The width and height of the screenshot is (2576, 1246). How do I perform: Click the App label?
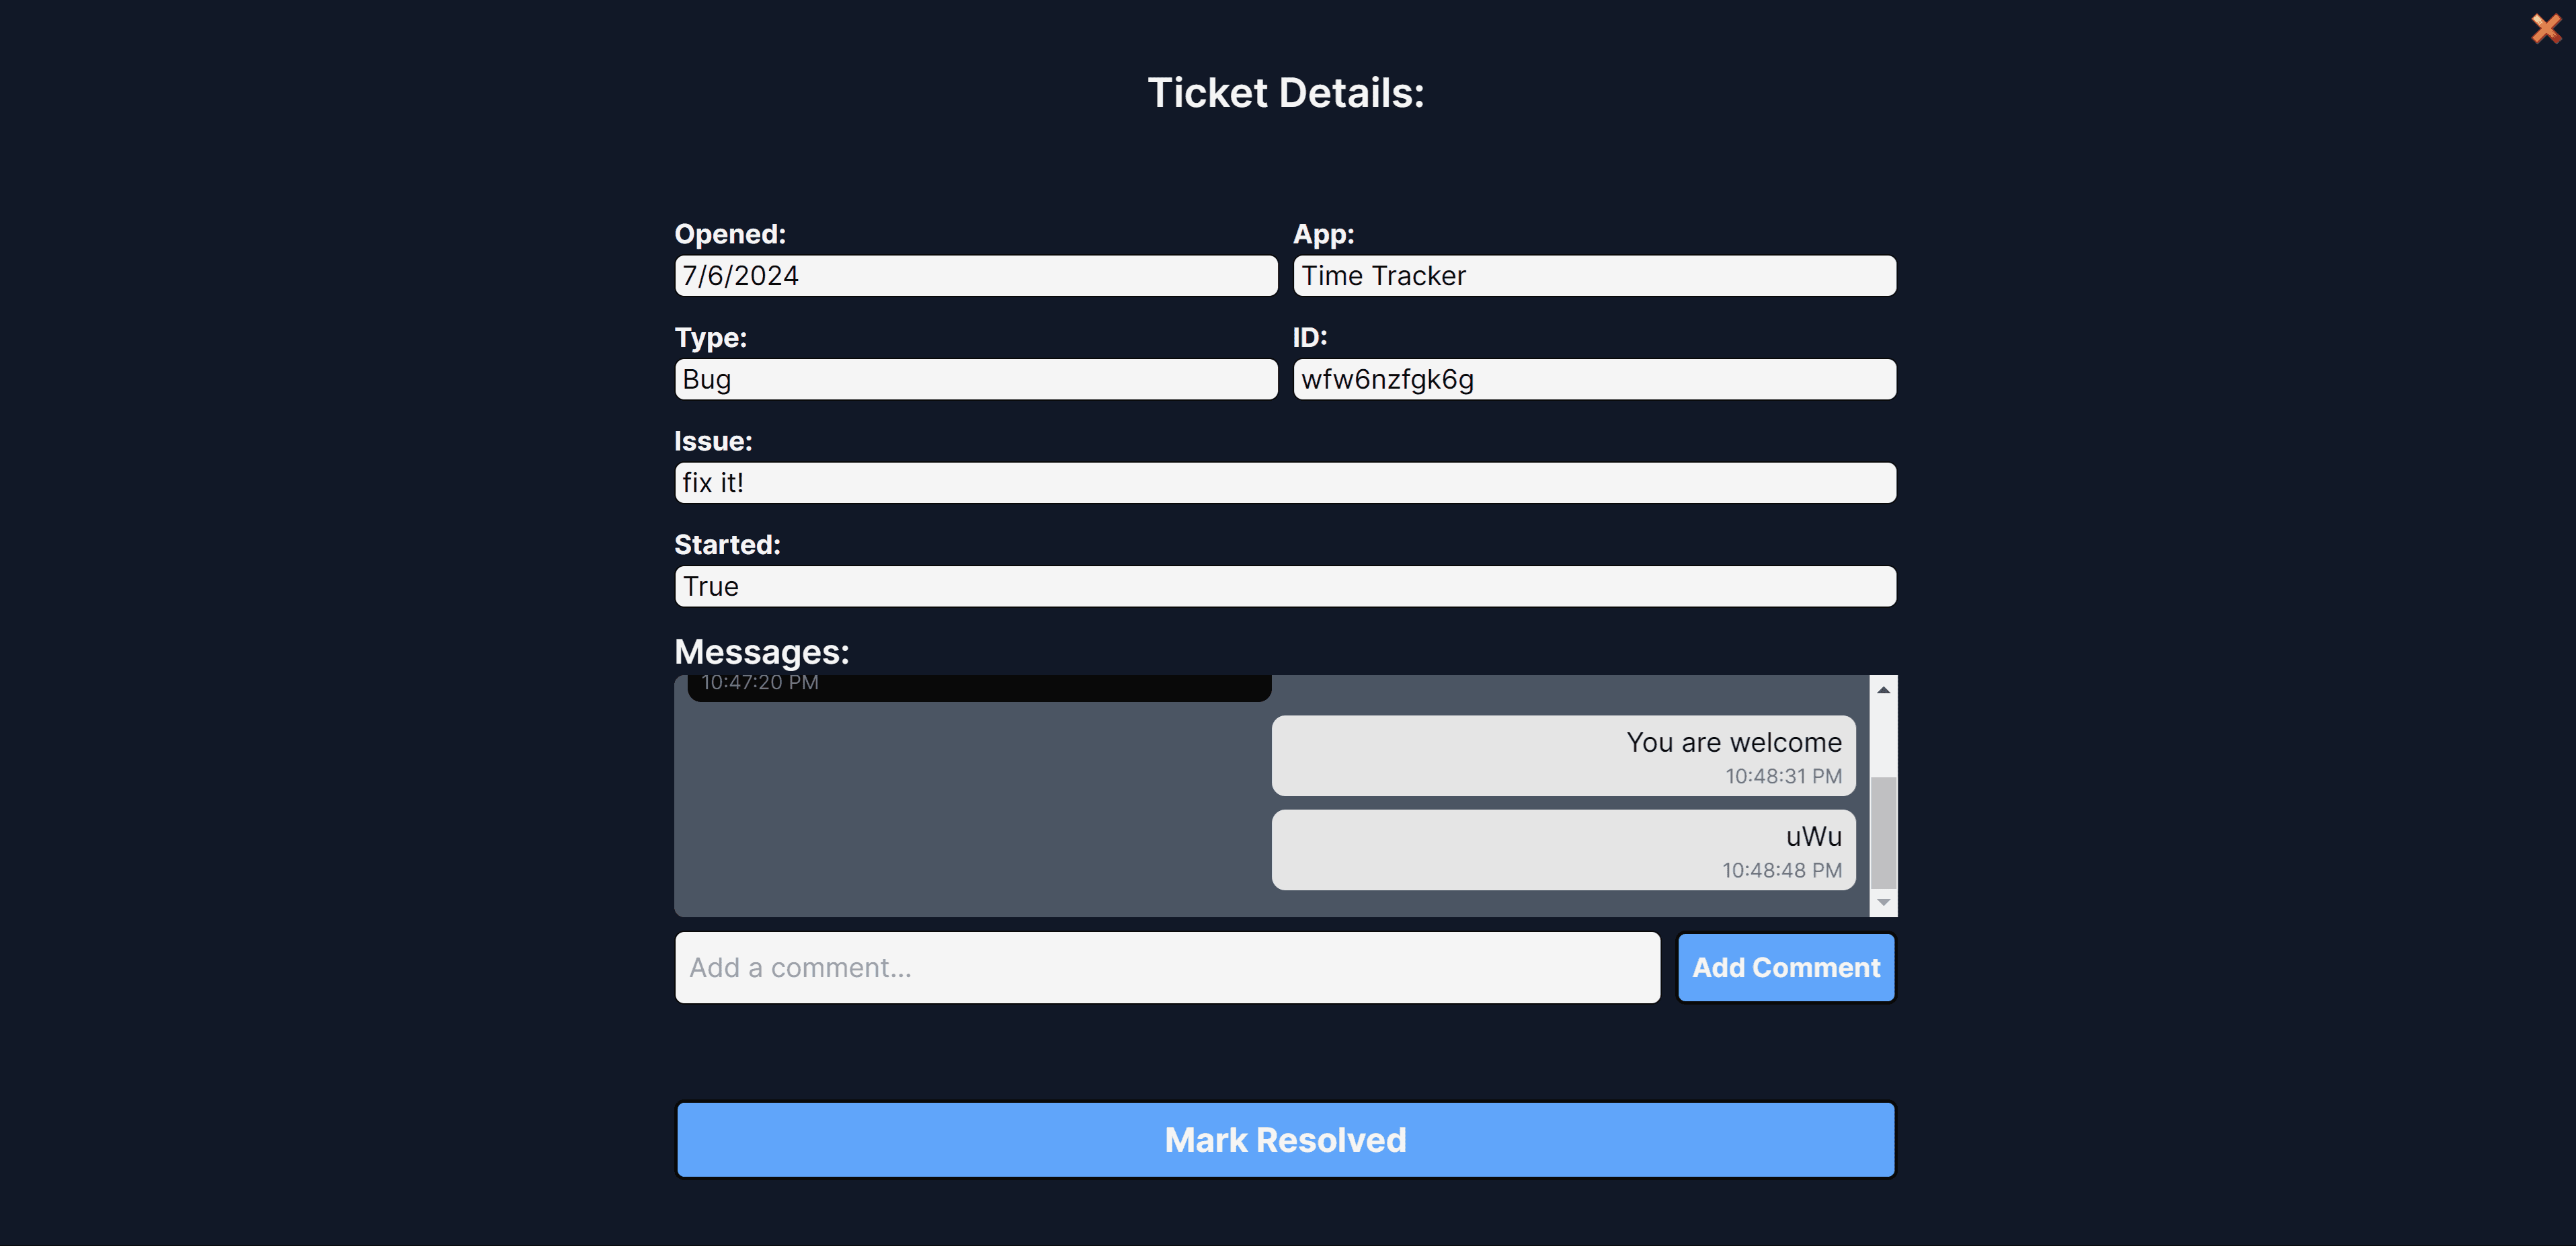(1324, 233)
